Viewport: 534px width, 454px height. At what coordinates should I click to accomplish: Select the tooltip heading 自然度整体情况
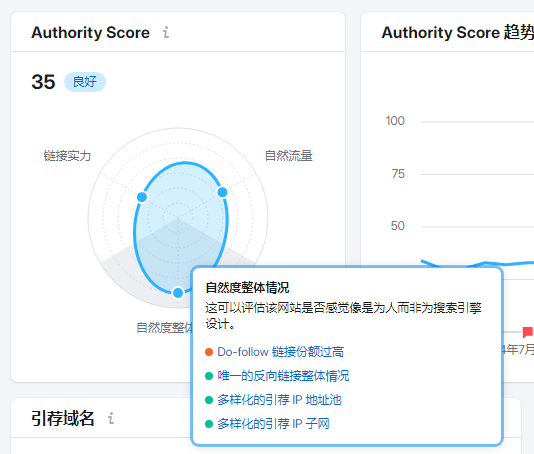click(x=247, y=287)
